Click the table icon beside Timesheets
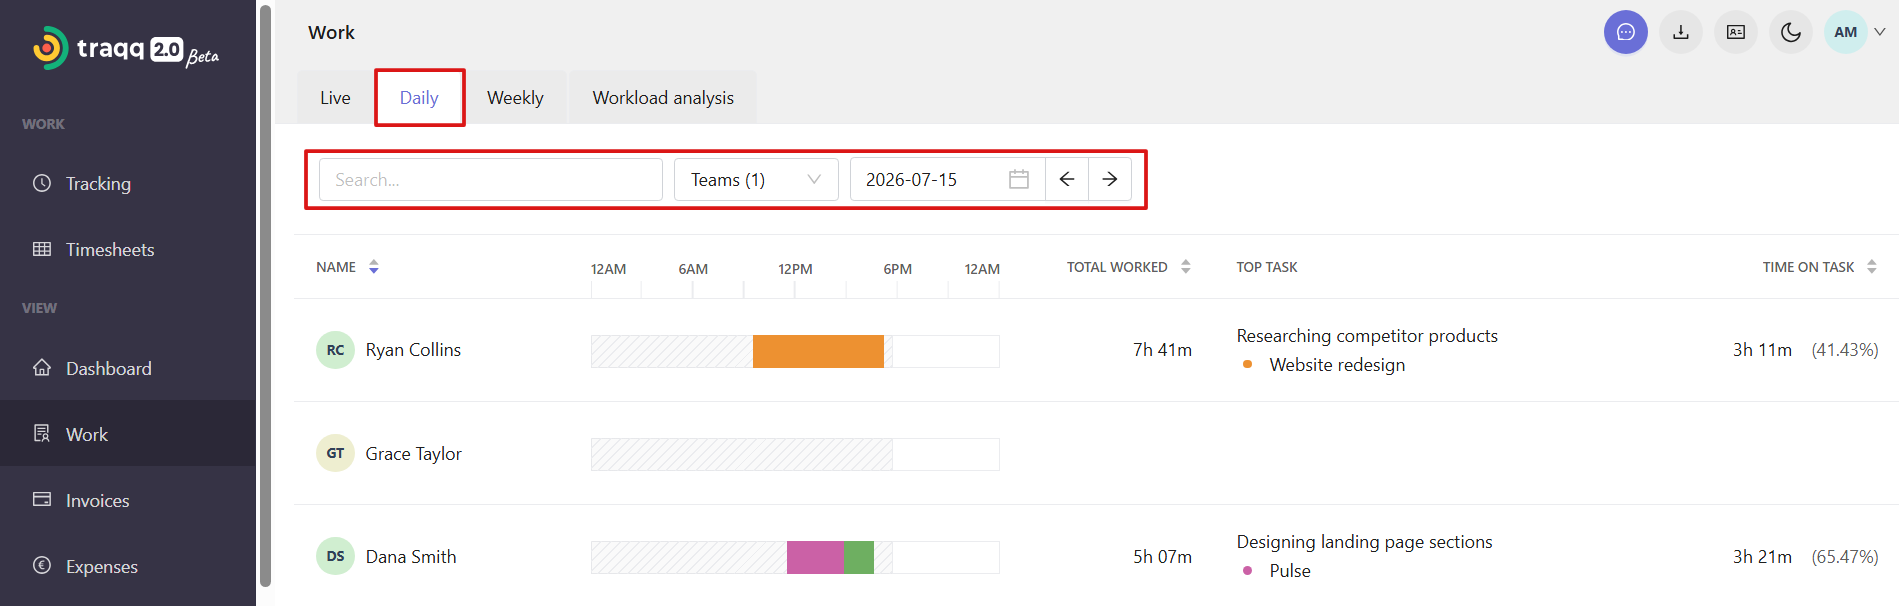The image size is (1899, 606). click(x=42, y=249)
